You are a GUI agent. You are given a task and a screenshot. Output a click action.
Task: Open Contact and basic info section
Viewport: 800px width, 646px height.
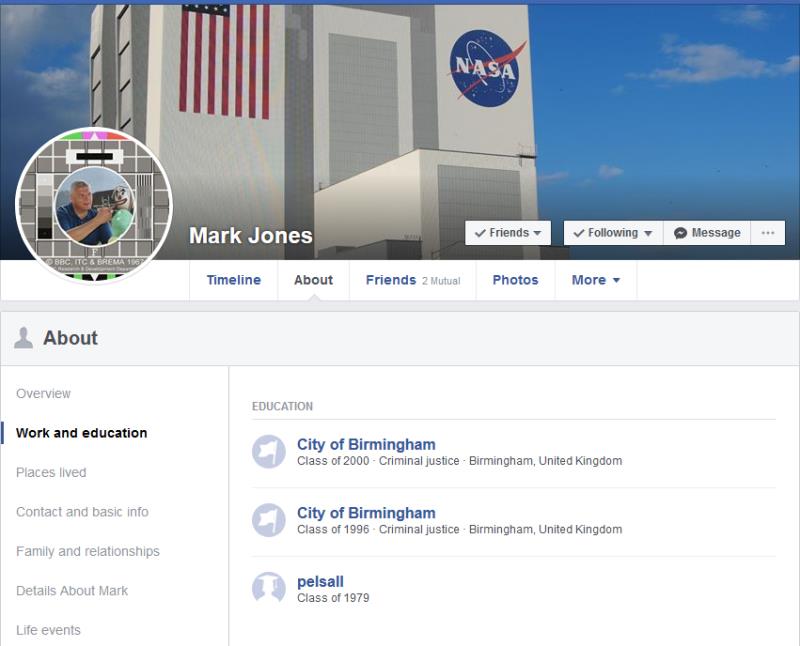[x=82, y=512]
